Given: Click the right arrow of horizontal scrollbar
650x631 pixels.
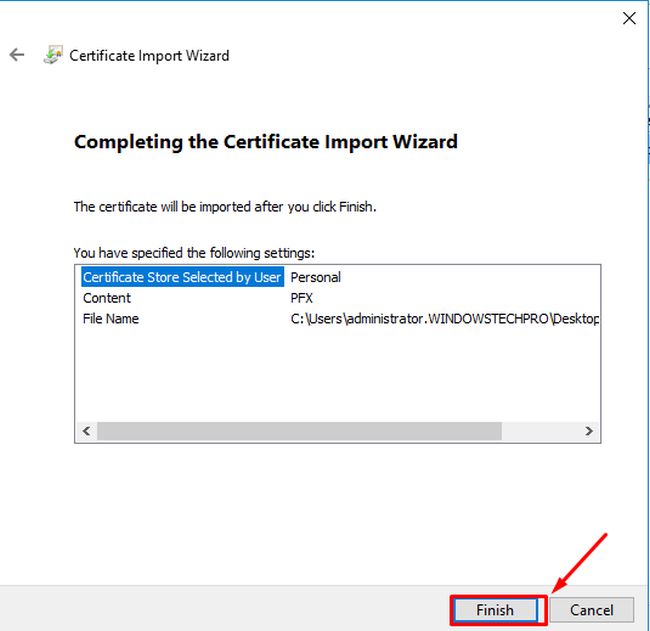Looking at the screenshot, I should [589, 431].
